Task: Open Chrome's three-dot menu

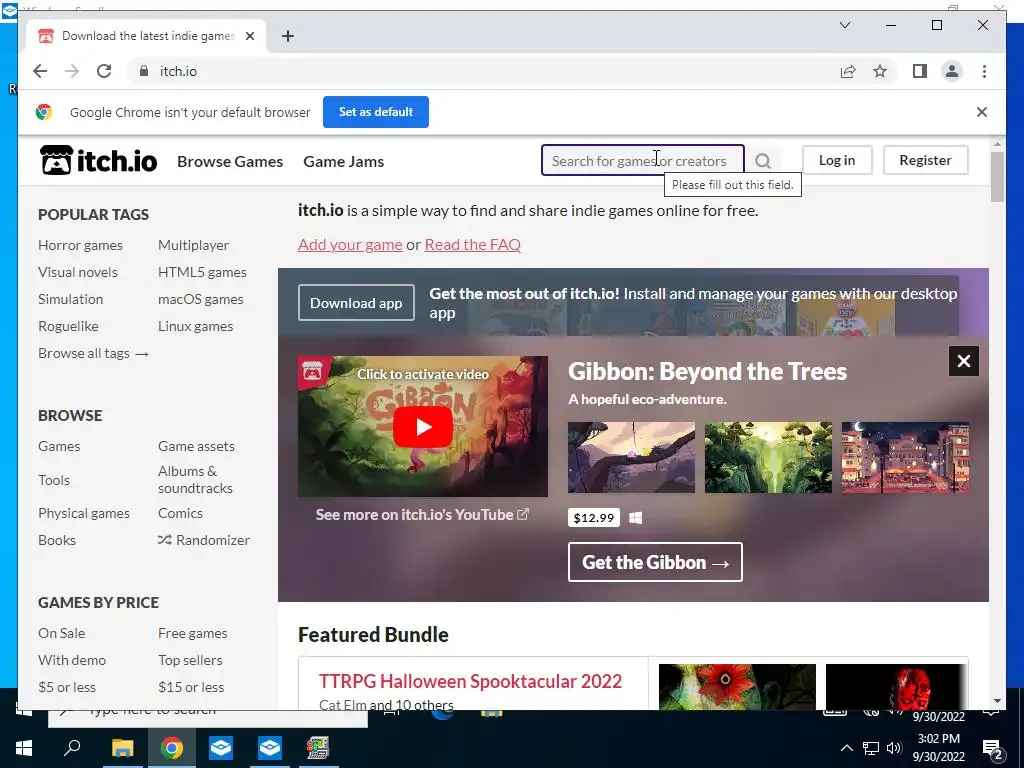Action: (984, 71)
